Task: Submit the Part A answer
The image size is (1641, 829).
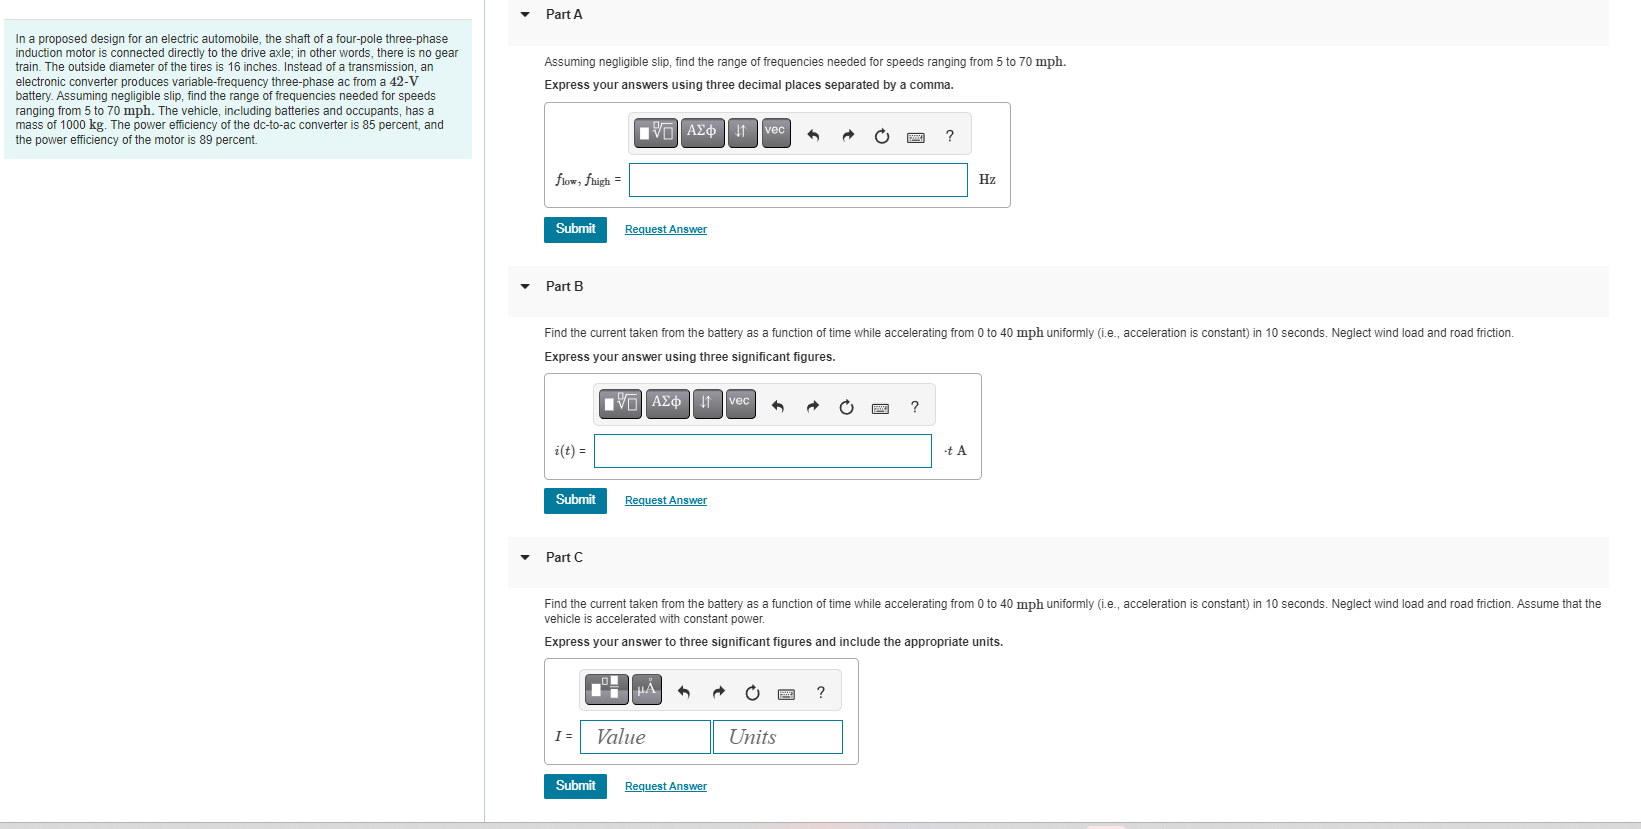Action: [x=575, y=229]
